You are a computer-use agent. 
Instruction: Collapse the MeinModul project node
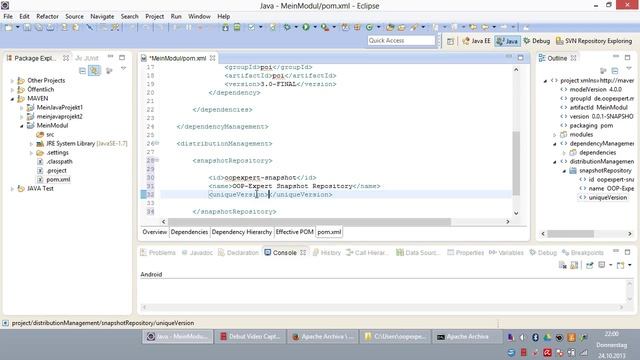pos(22,126)
